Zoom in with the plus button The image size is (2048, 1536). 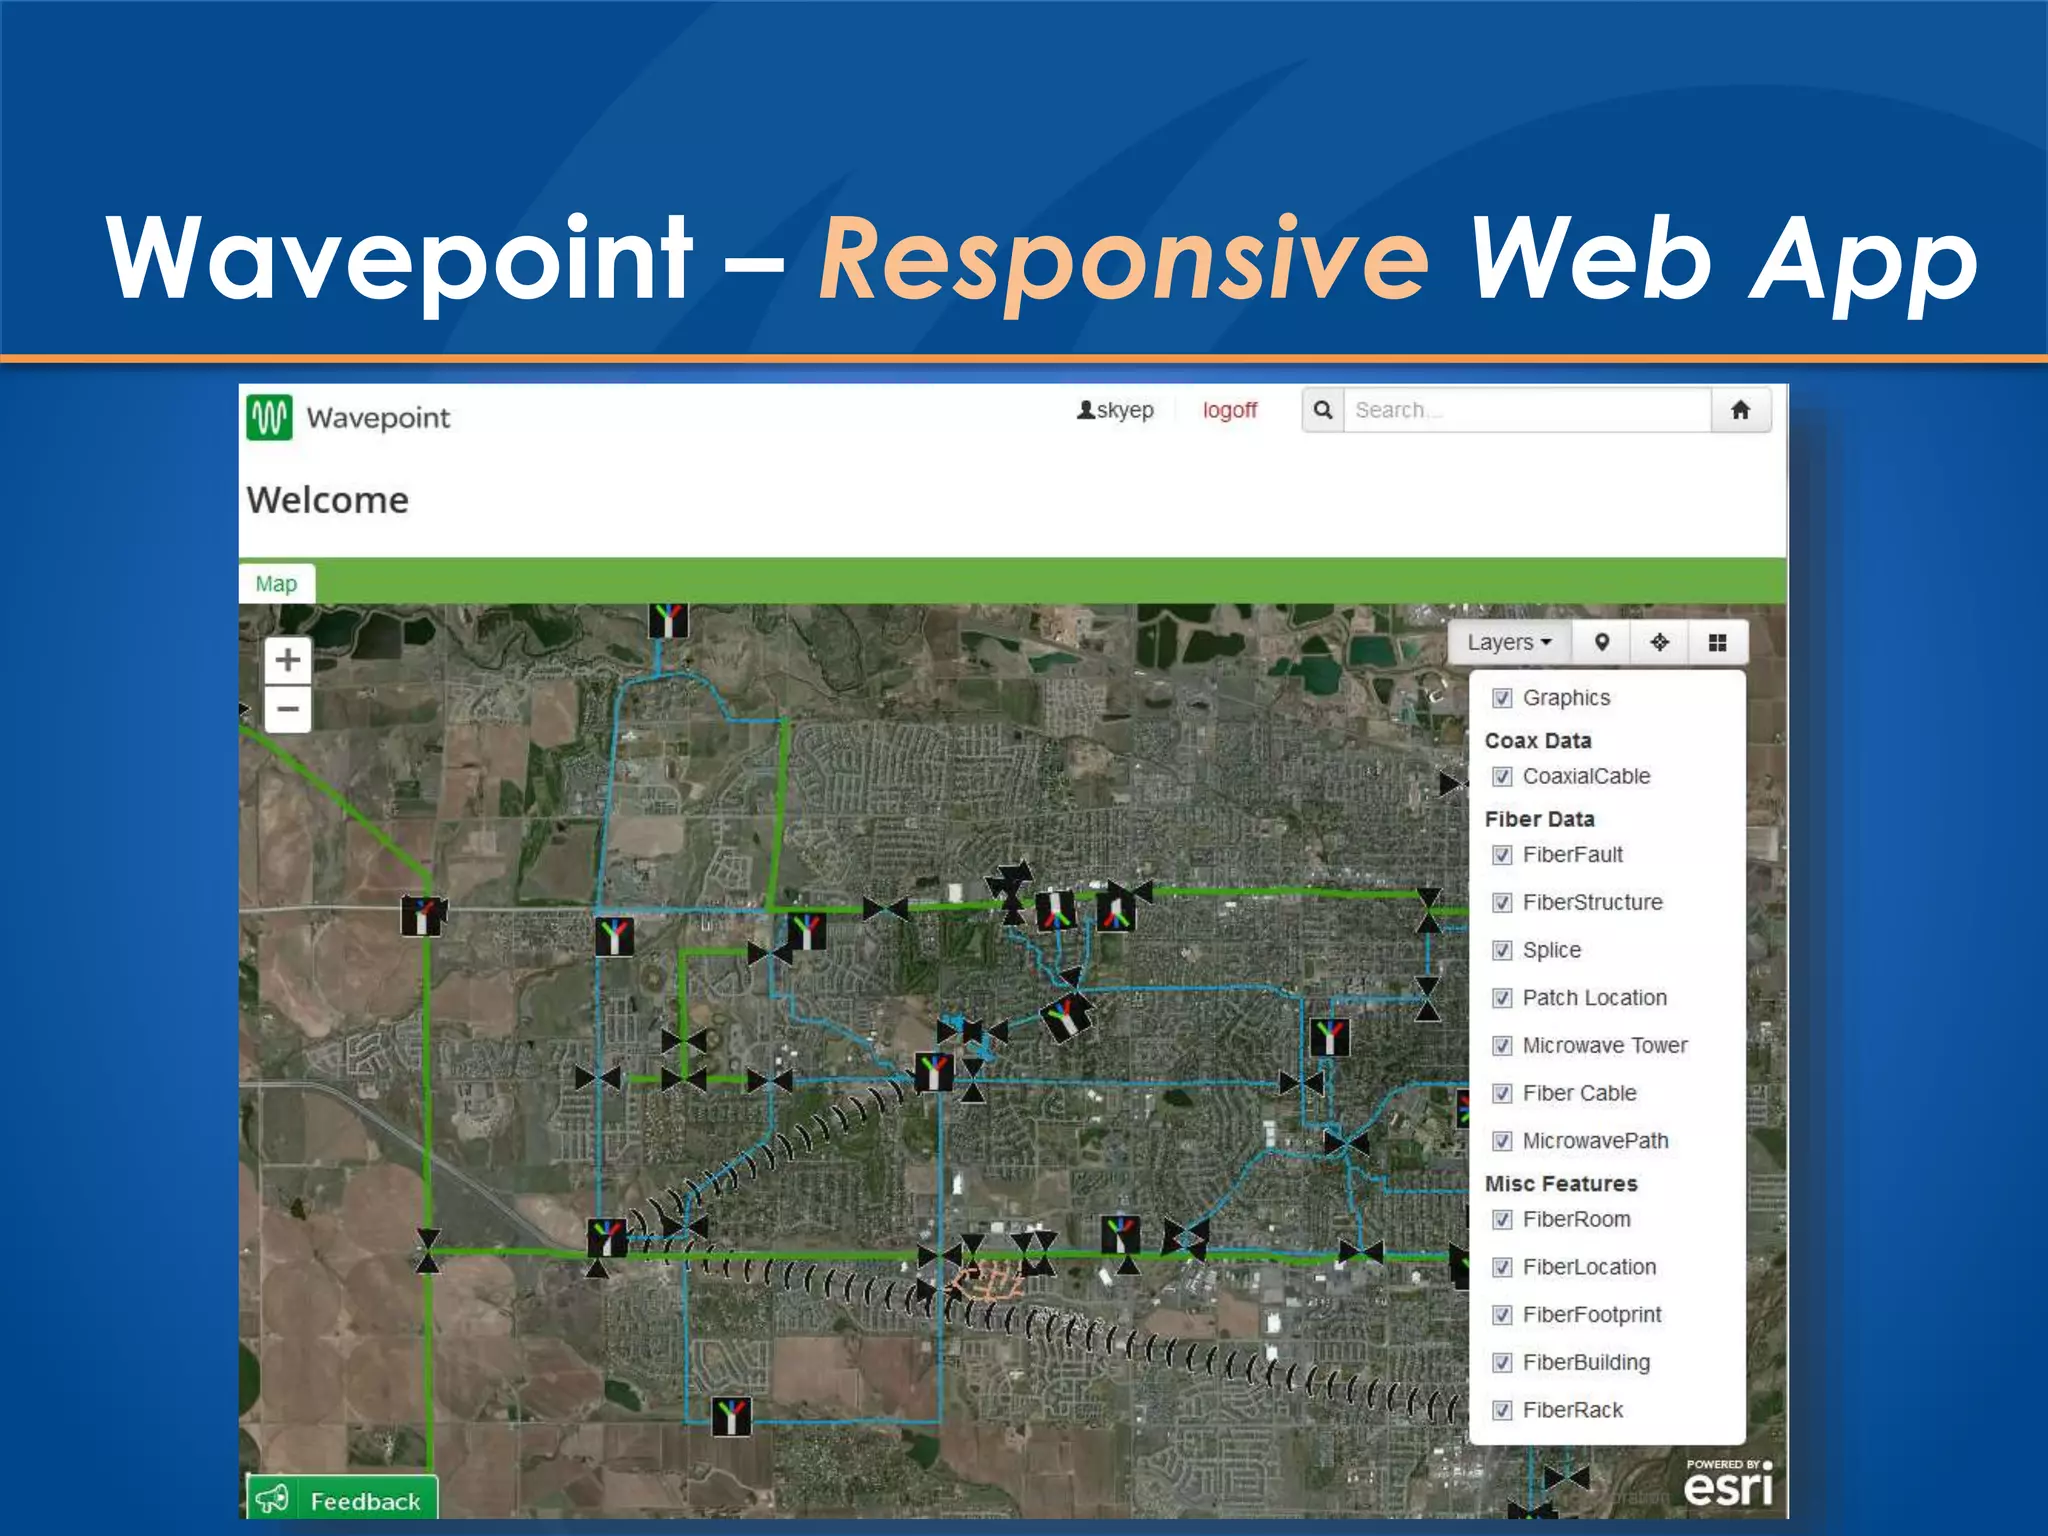(x=288, y=660)
